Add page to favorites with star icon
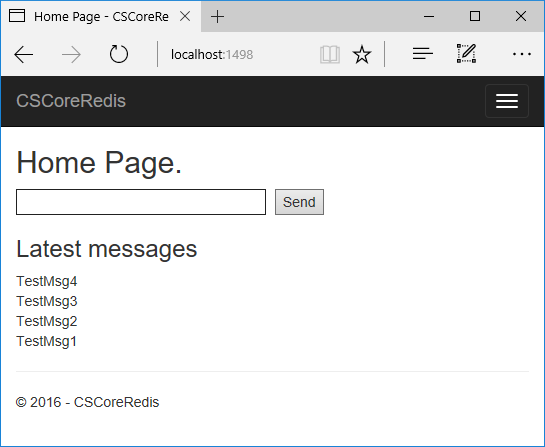 point(362,55)
